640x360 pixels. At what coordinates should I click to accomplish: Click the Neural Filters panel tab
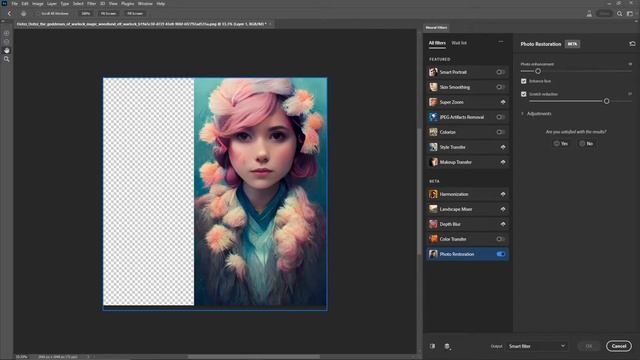(x=436, y=27)
